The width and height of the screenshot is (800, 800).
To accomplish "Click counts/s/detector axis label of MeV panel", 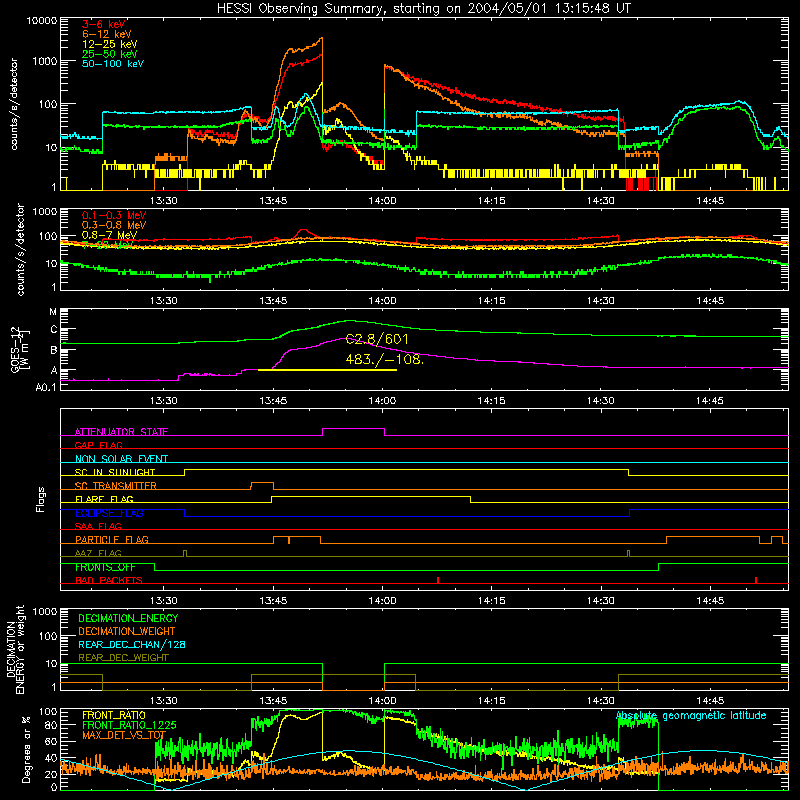I will 20,249.
